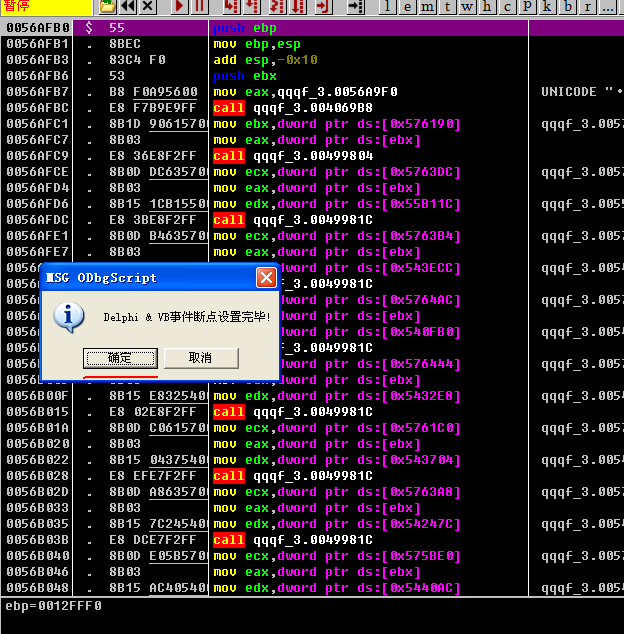Viewport: 624px width, 634px height.
Task: Open Call stack with 'k' button
Action: click(x=548, y=6)
